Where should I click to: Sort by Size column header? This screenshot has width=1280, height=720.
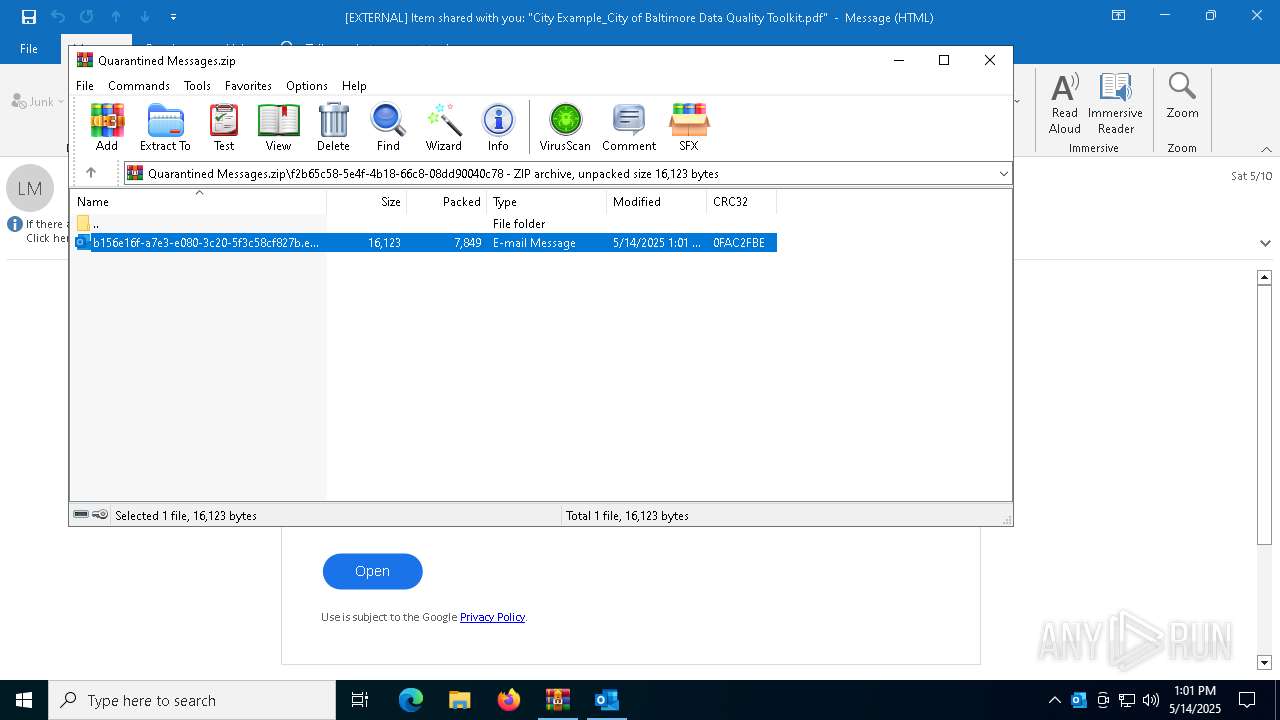367,202
